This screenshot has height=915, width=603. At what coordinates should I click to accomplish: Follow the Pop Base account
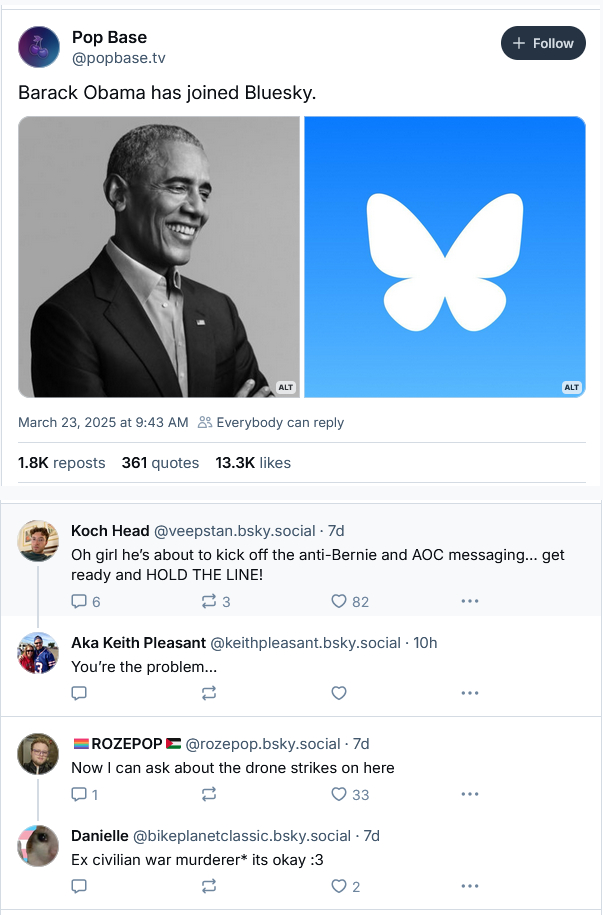coord(543,43)
